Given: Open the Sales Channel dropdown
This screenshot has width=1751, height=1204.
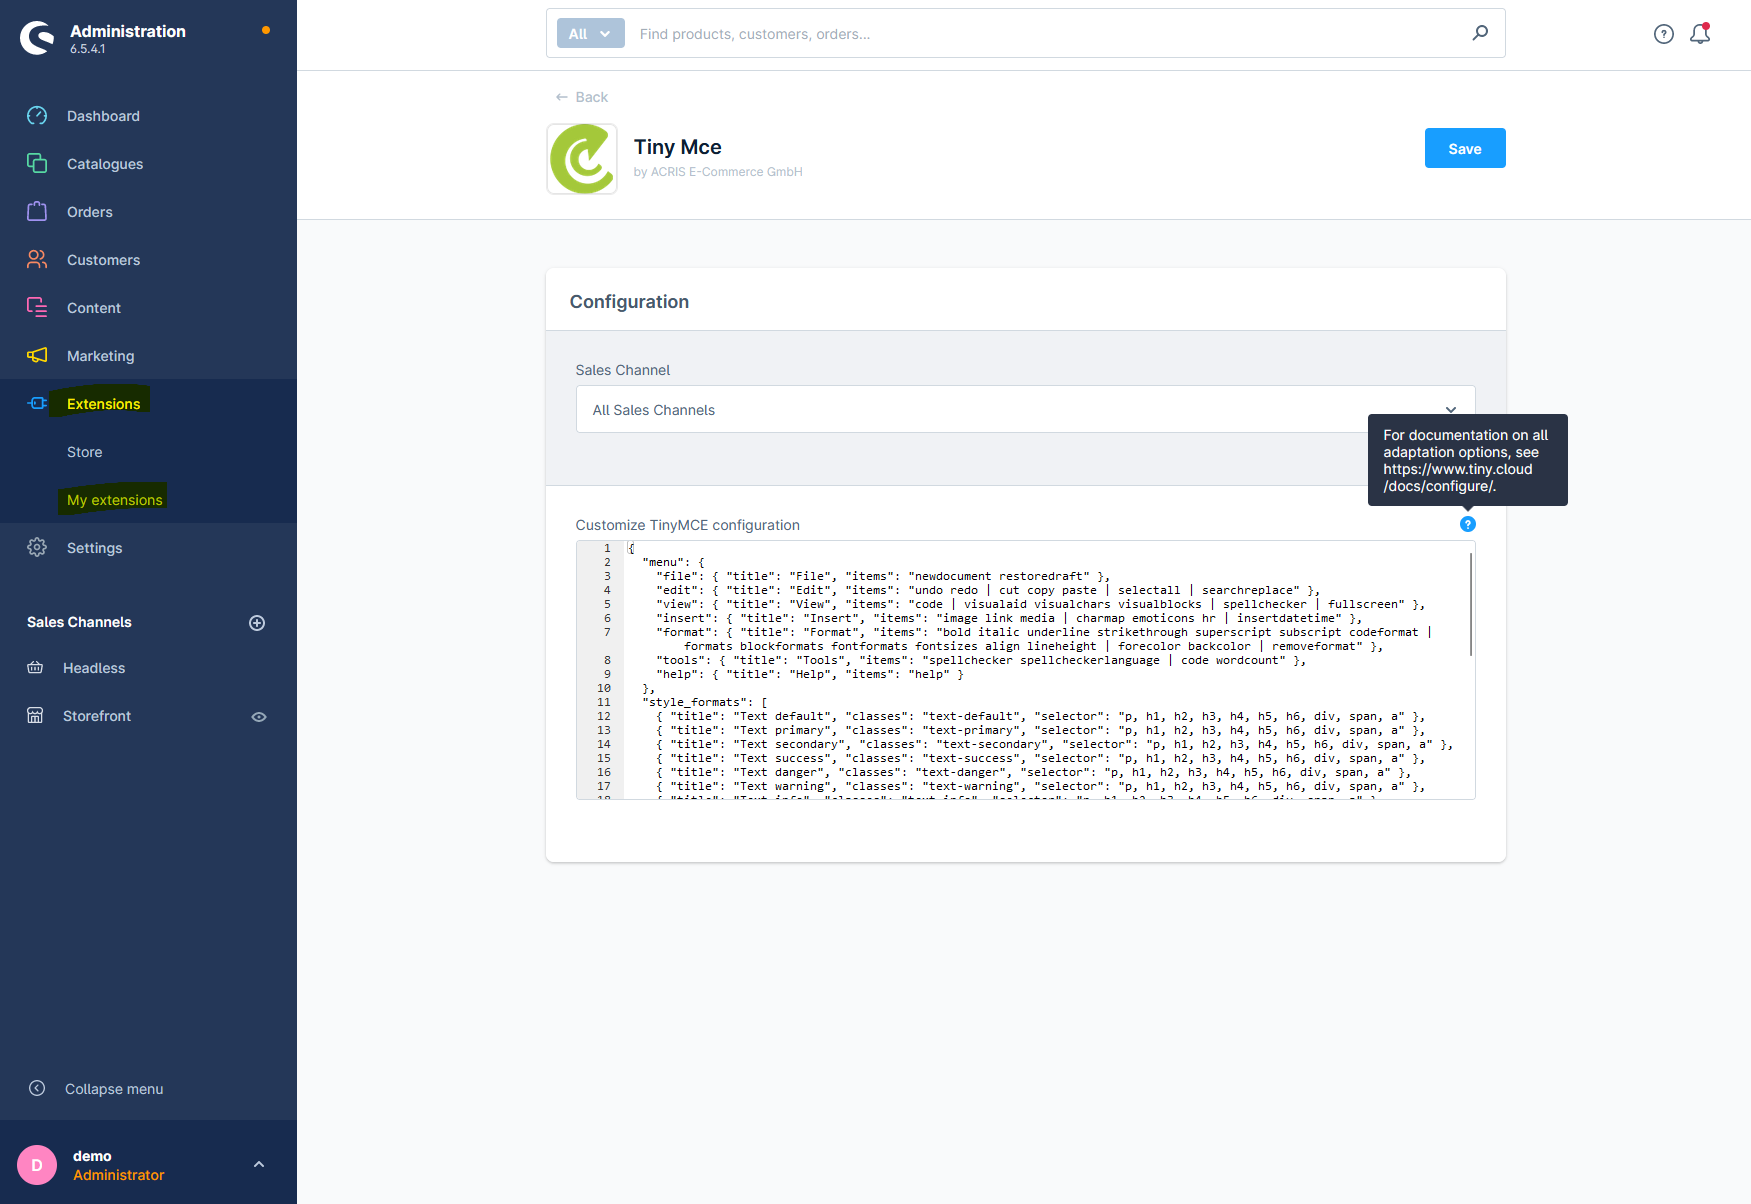Looking at the screenshot, I should click(x=1025, y=409).
